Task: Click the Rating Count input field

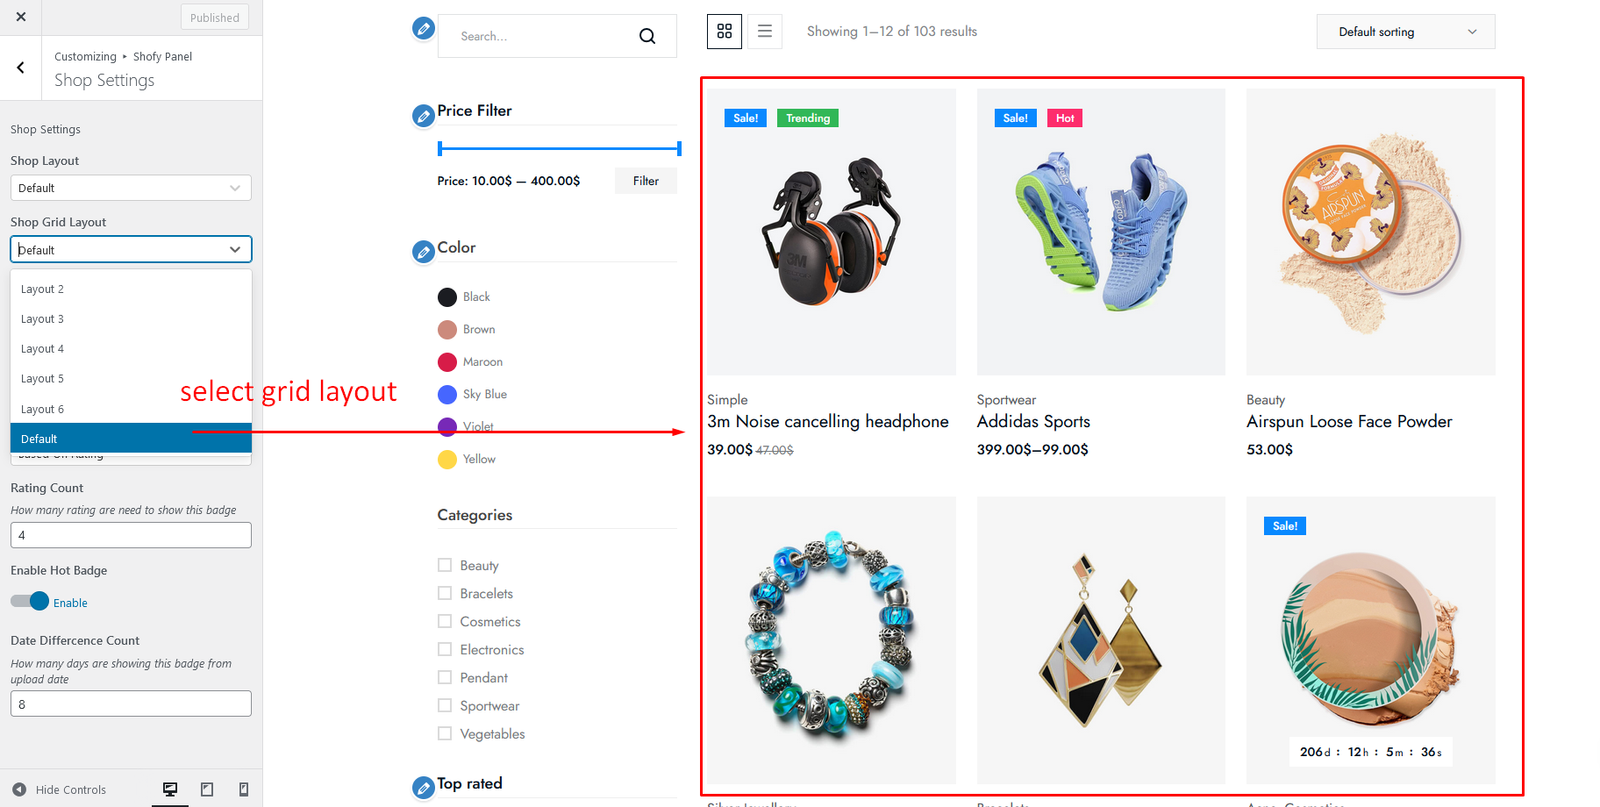Action: coord(131,535)
